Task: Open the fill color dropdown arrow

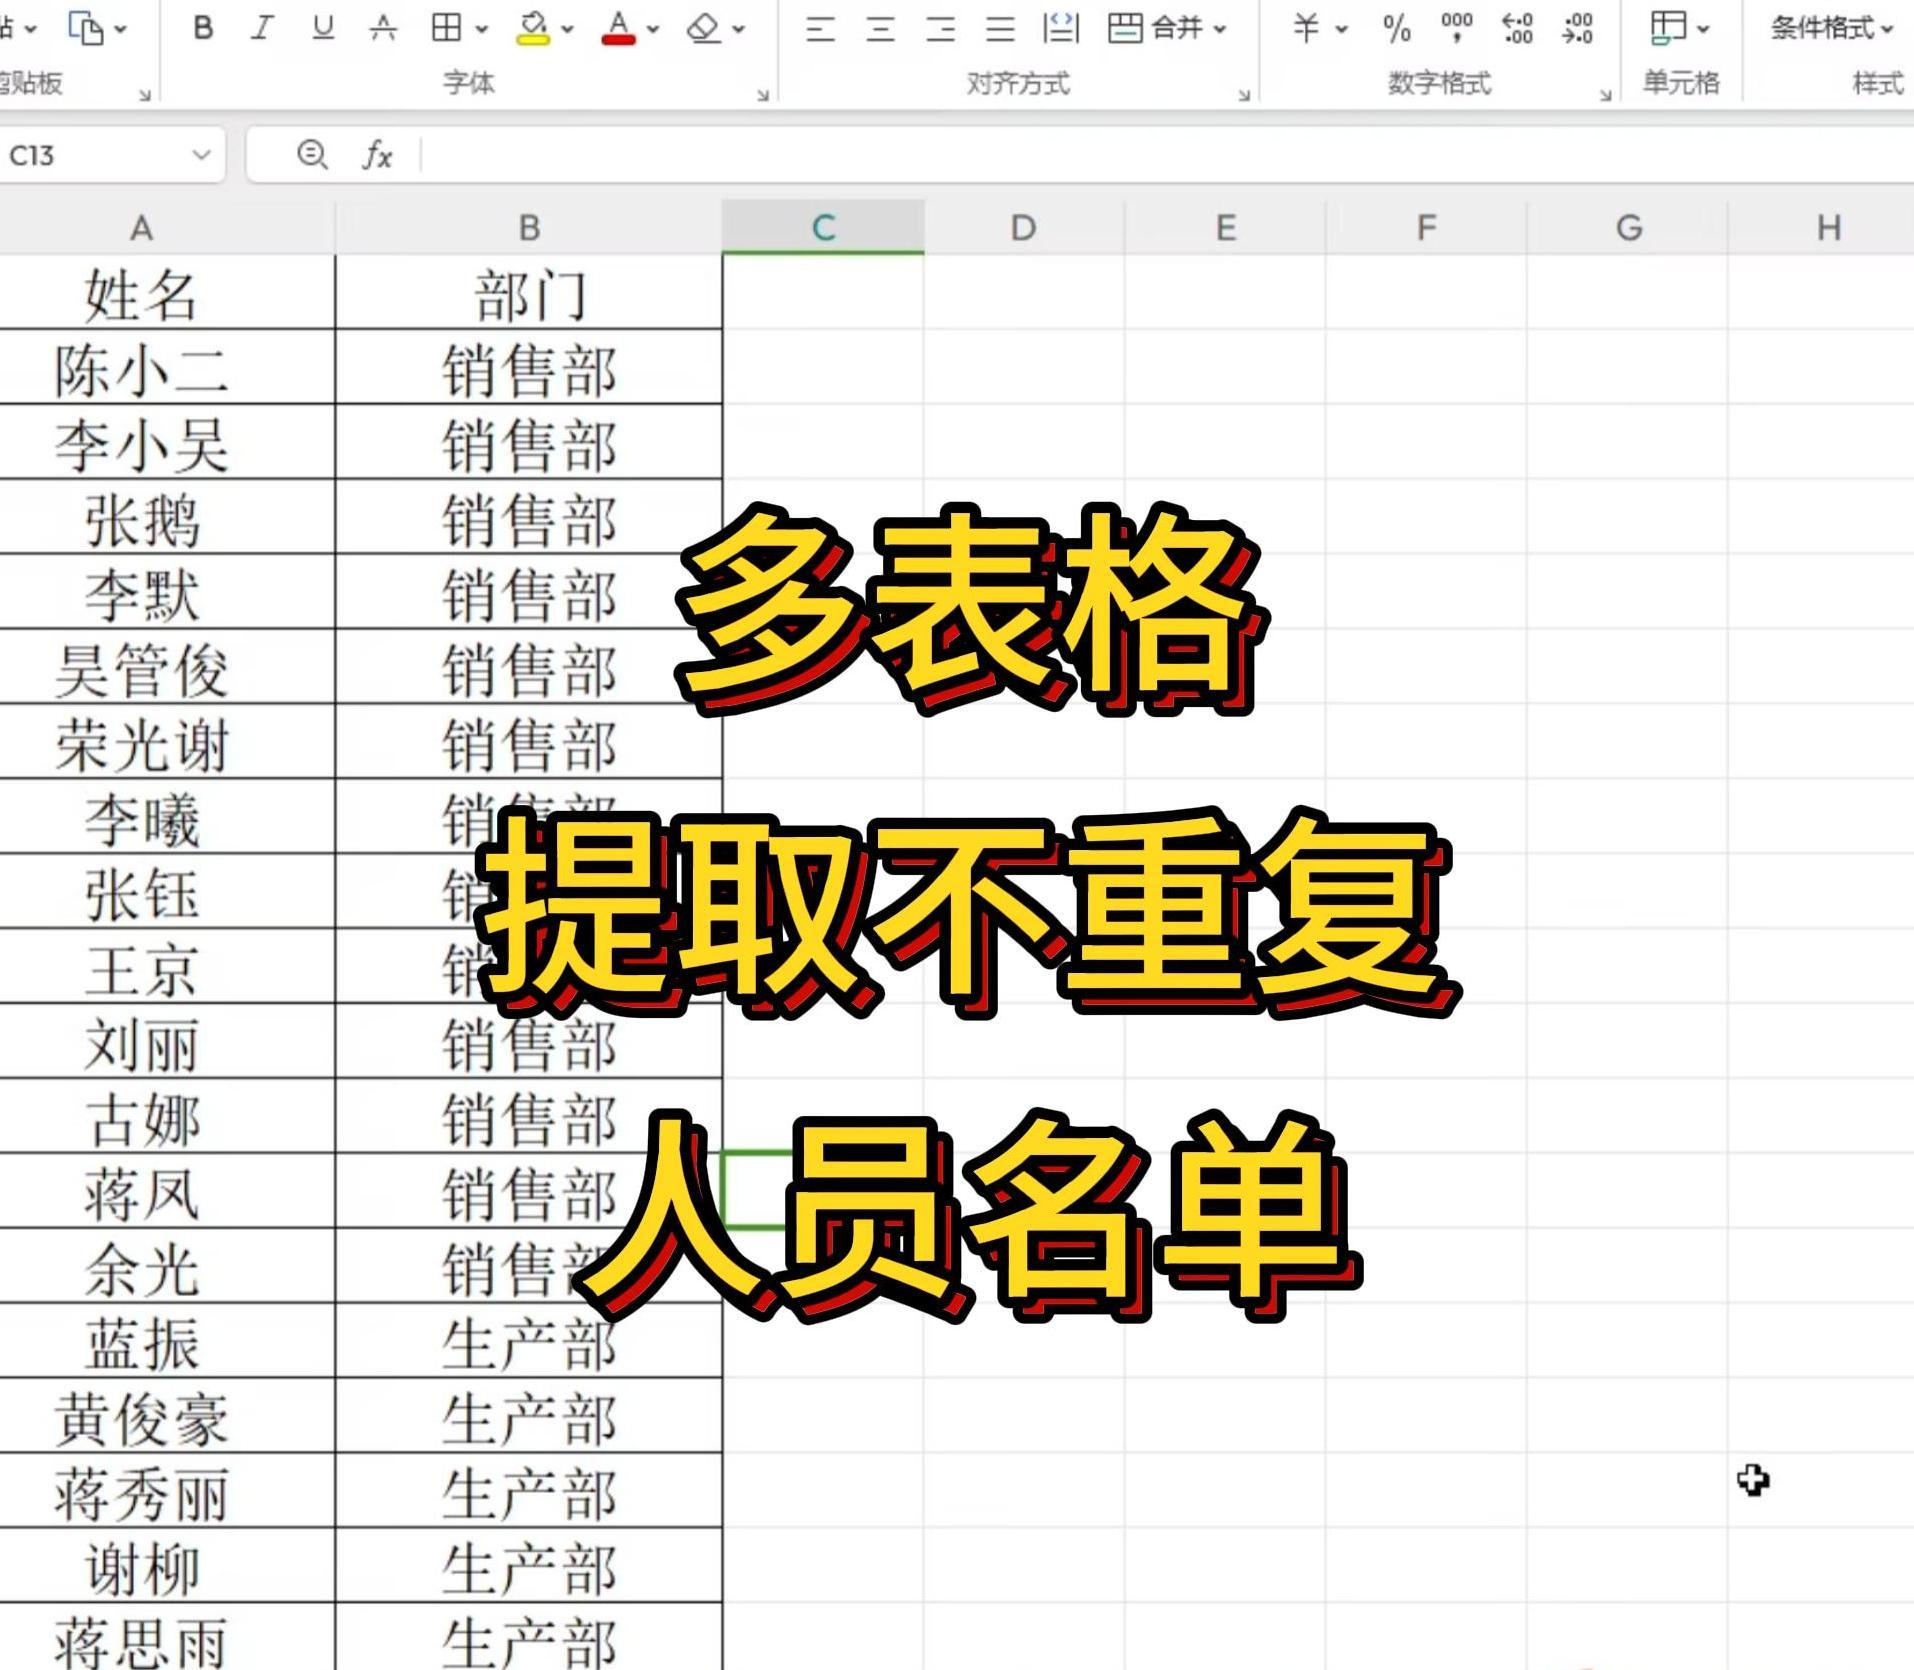Action: coord(567,29)
